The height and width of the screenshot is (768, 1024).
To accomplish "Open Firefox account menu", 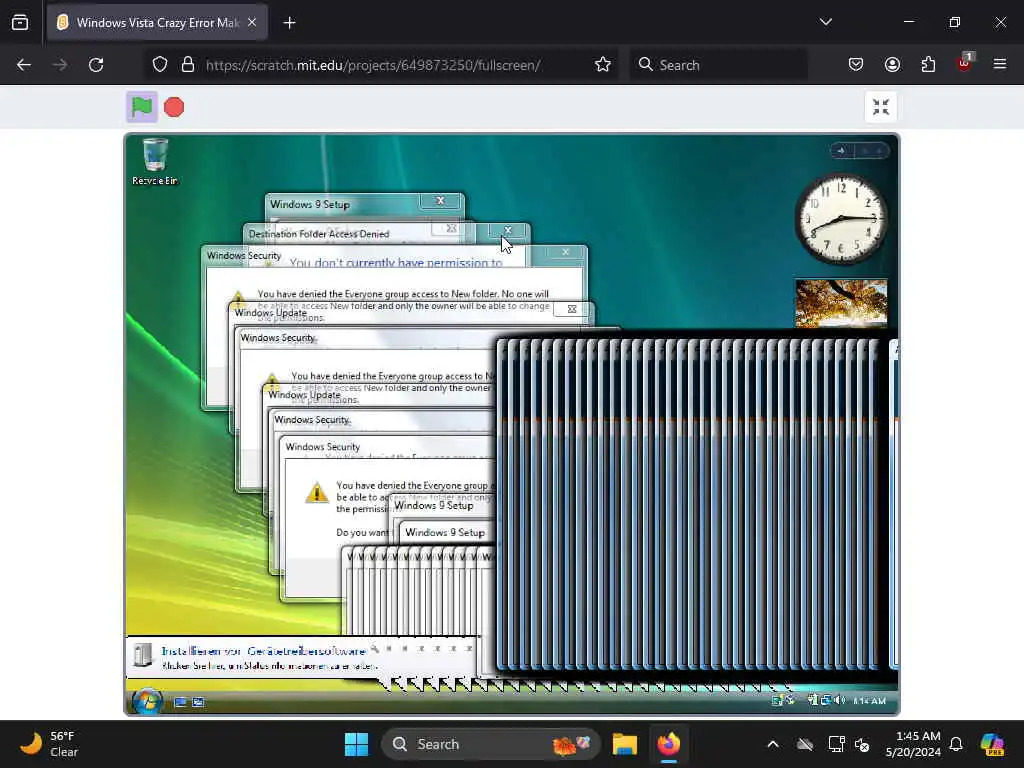I will [892, 65].
